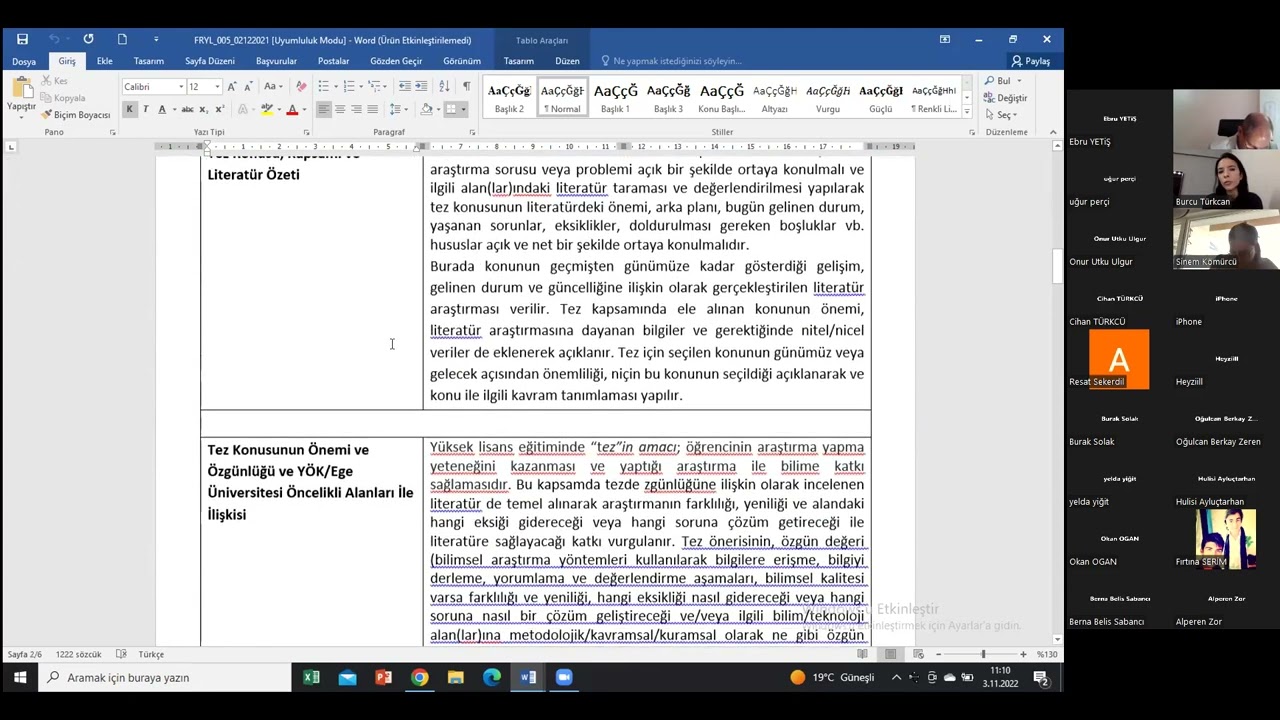Viewport: 1280px width, 720px height.
Task: Click the Redo icon in the Quick Access toolbar
Action: click(x=88, y=39)
